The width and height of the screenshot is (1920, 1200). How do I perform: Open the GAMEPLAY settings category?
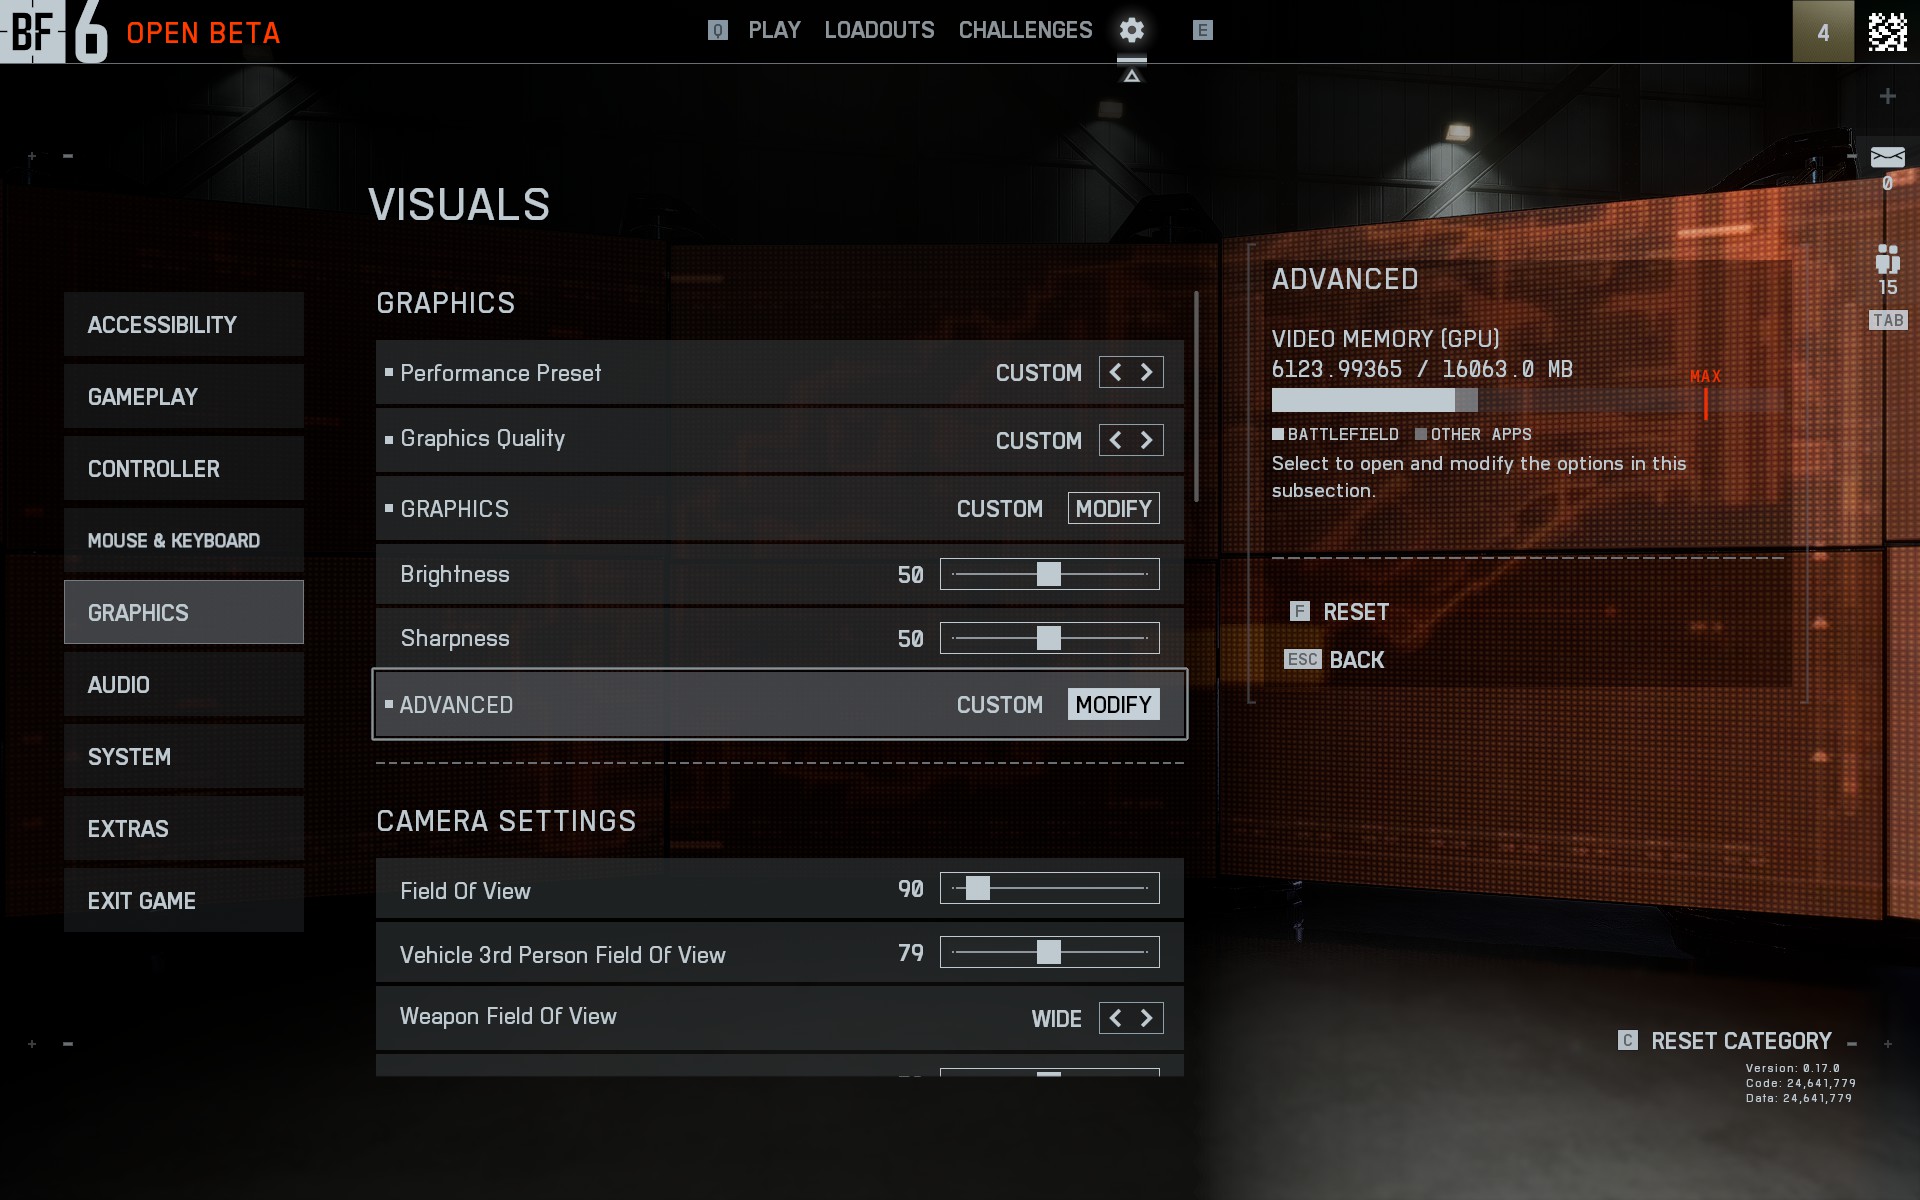coord(184,396)
